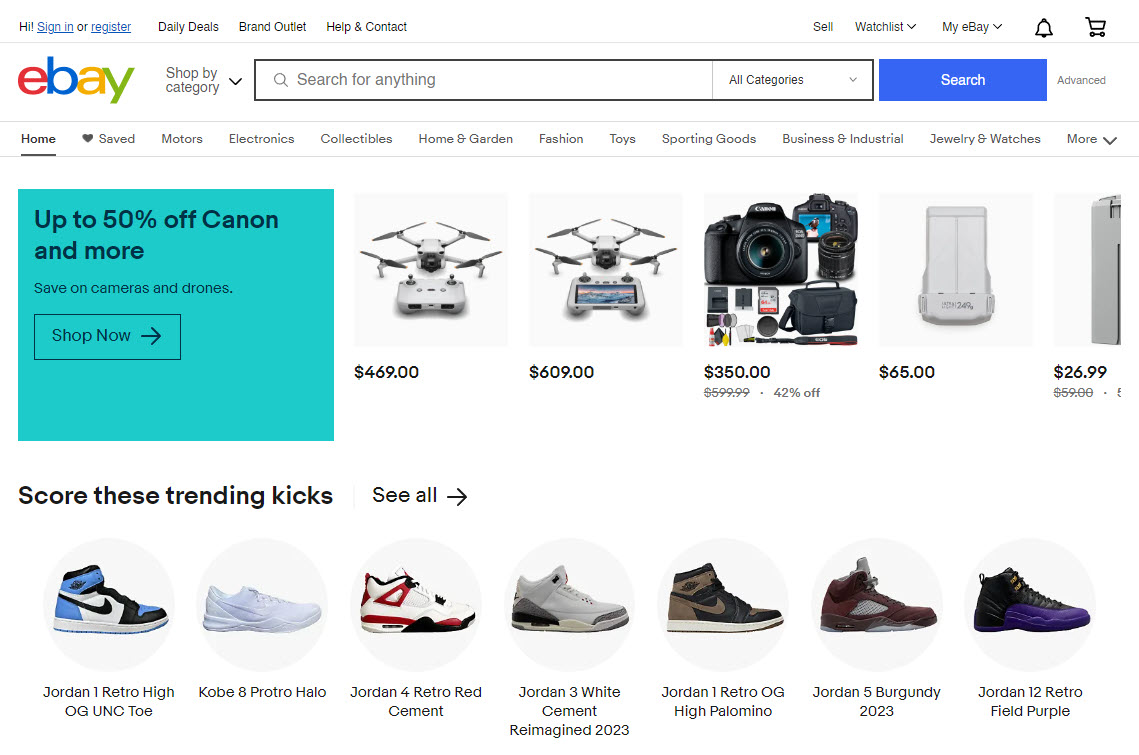Click the arrow beside See all
Viewport: 1139px width, 755px height.
tap(457, 496)
